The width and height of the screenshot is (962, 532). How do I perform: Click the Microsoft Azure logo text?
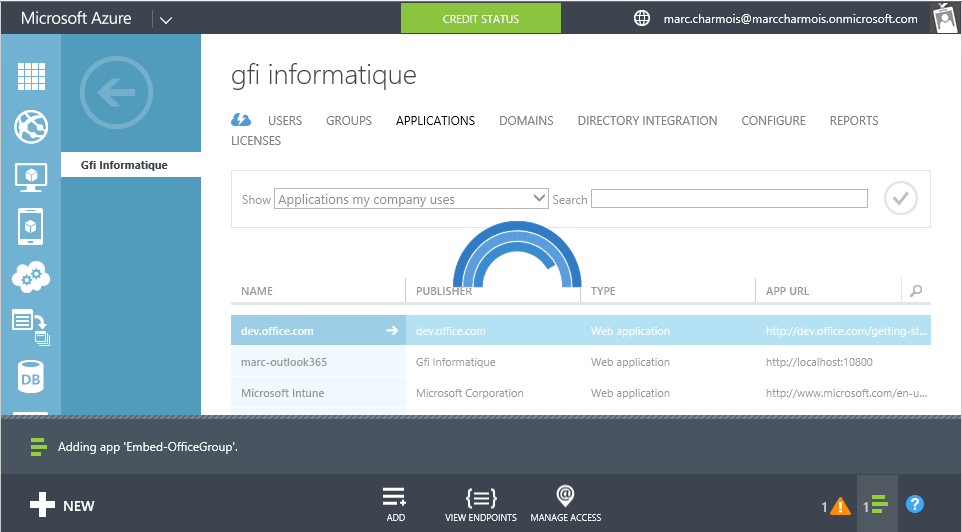76,18
